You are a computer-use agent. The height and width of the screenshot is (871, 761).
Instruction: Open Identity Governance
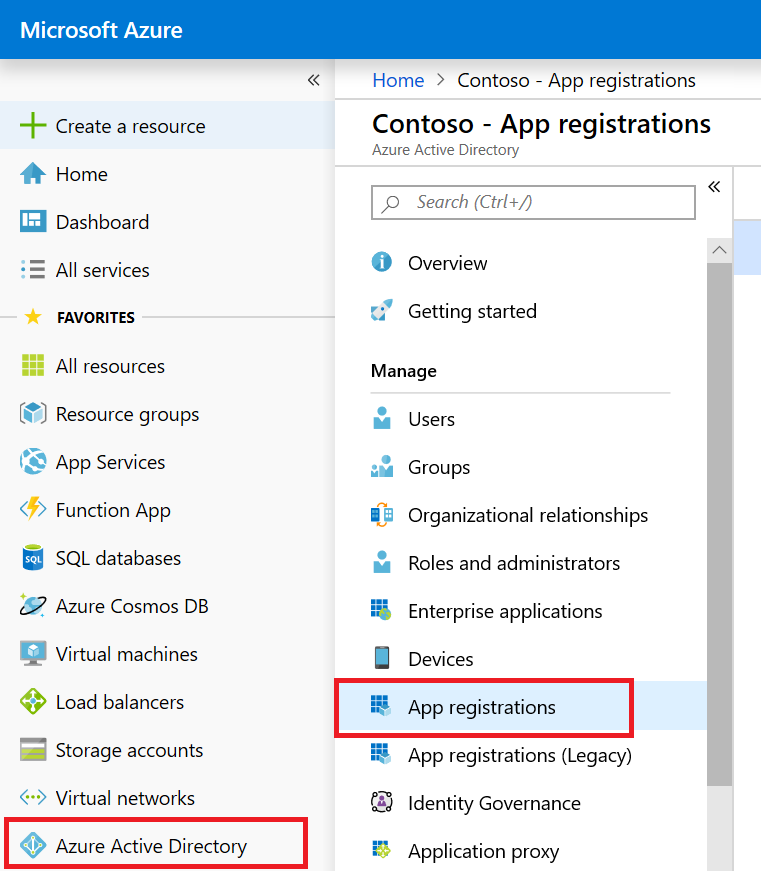click(521, 803)
